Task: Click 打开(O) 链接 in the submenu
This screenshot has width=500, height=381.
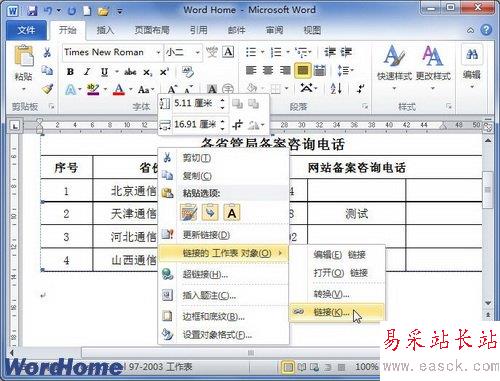Action: tap(337, 273)
